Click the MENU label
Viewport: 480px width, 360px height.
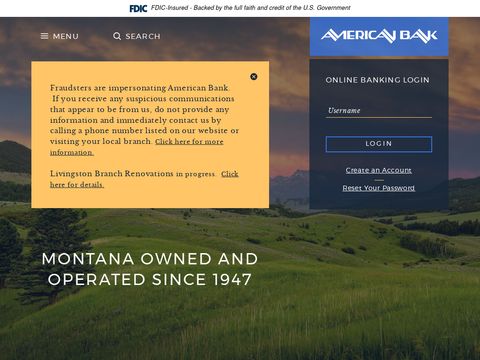coord(66,36)
